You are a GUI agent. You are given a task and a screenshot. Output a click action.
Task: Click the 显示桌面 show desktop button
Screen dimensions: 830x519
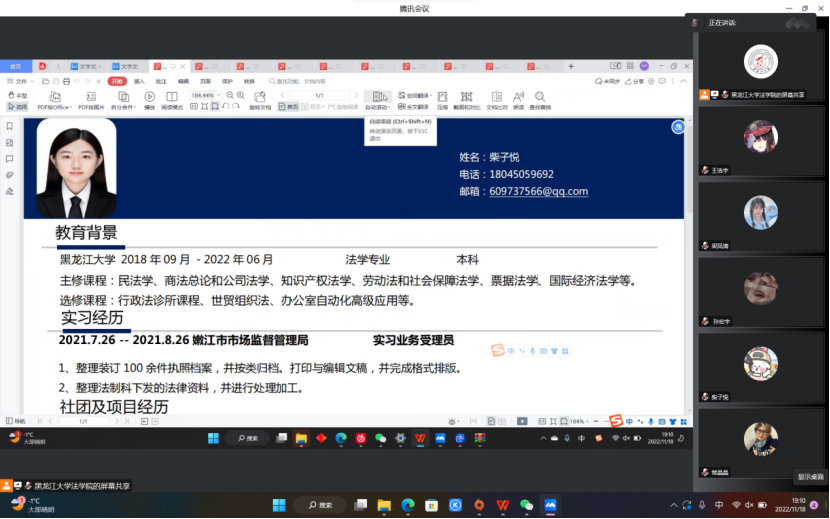[x=810, y=476]
